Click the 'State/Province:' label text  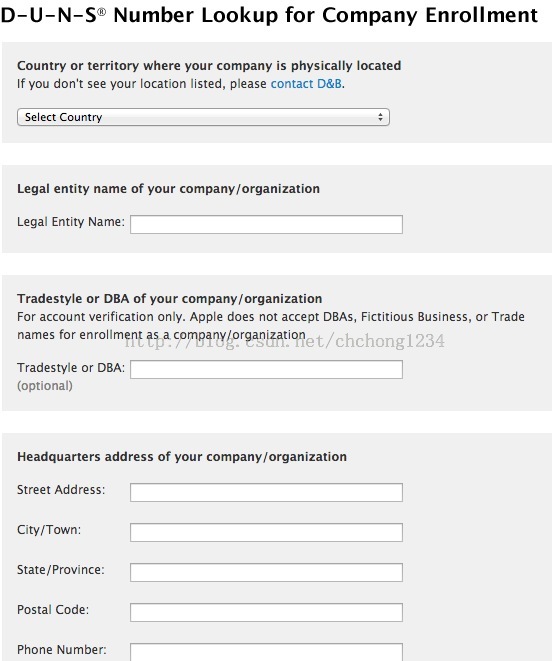pyautogui.click(x=61, y=570)
